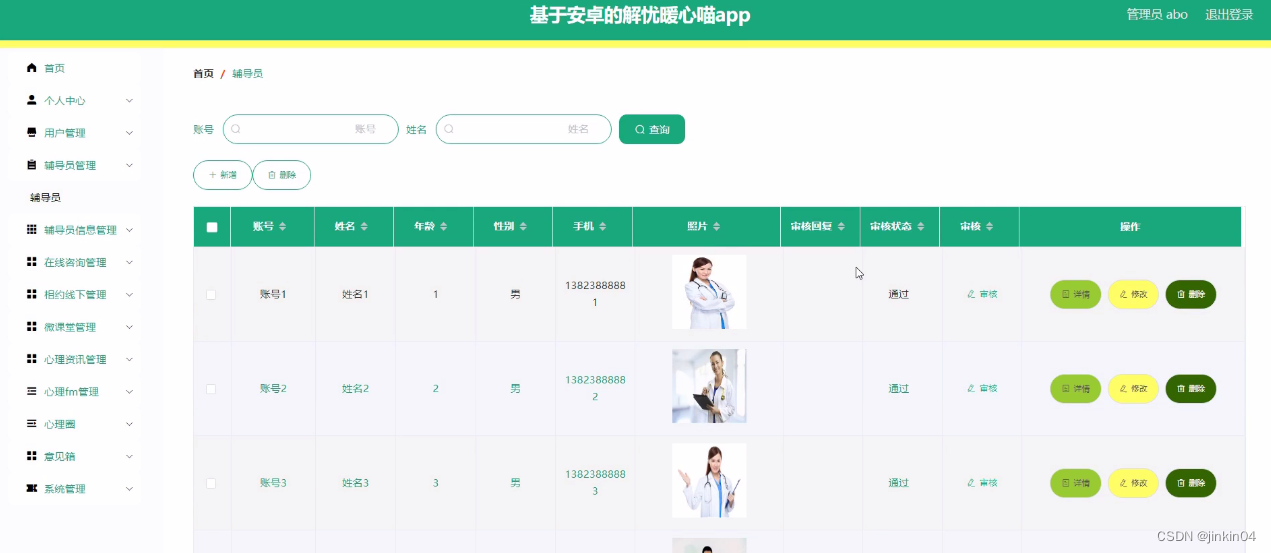Sort by 性别 column arrows

point(523,227)
